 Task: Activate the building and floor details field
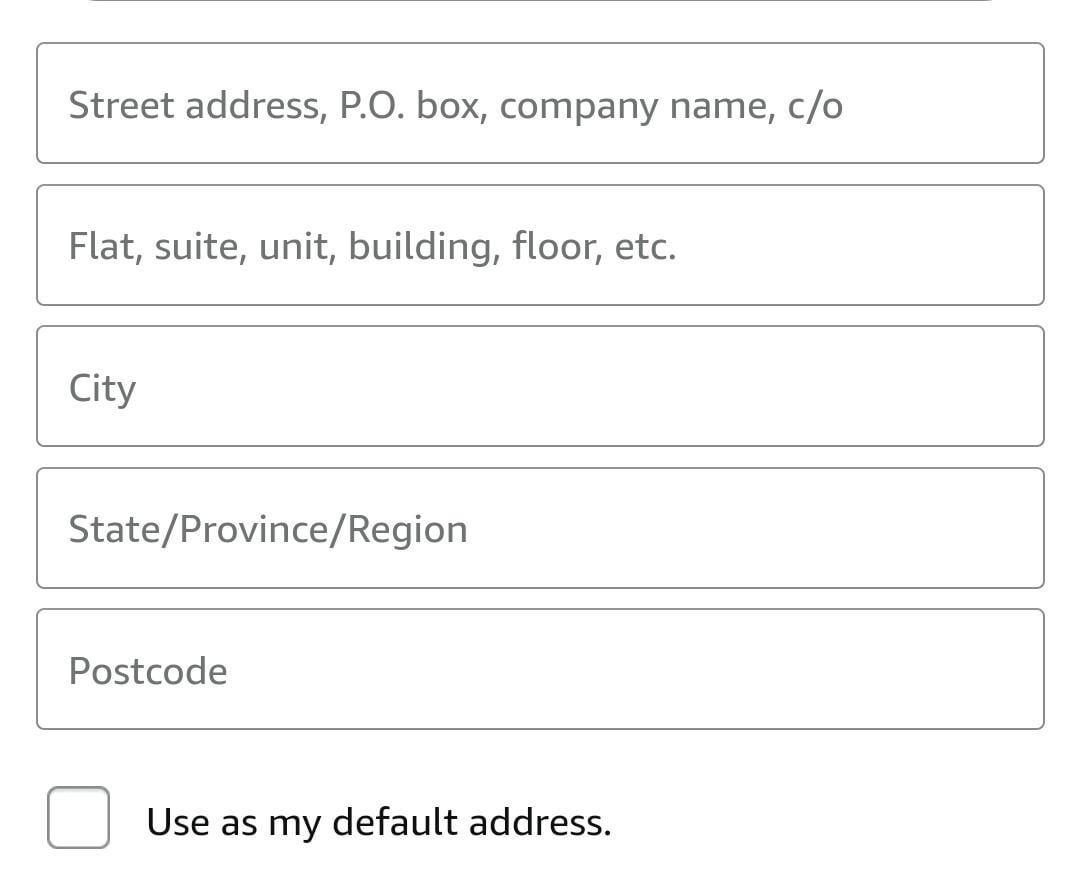tap(540, 245)
